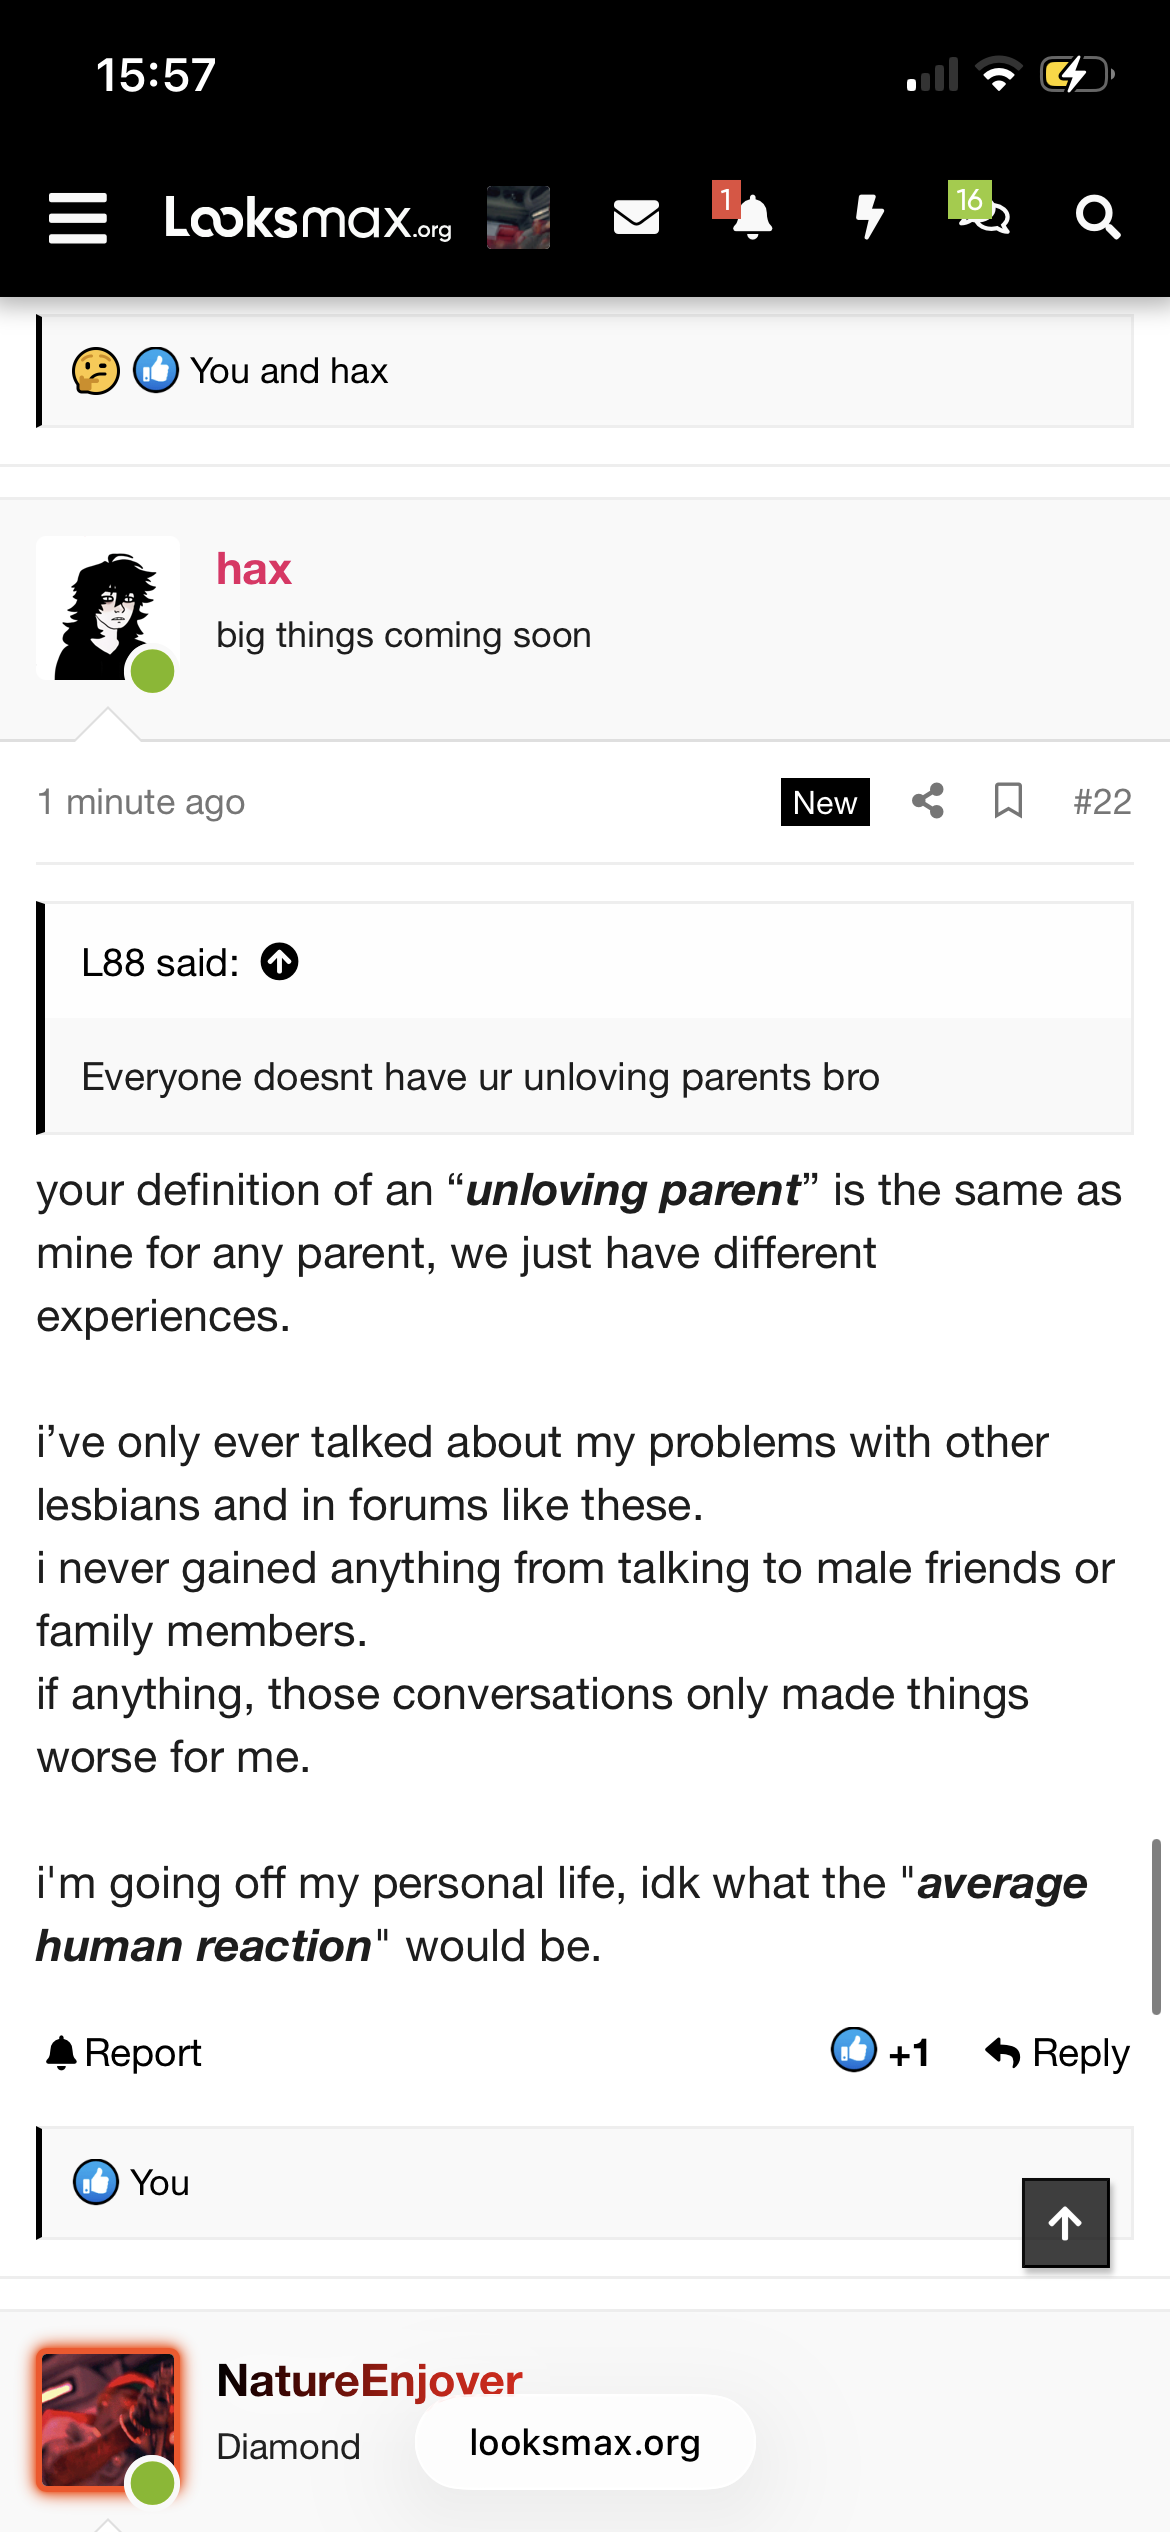This screenshot has width=1170, height=2532.
Task: Share post #22 via share icon
Action: [x=928, y=801]
